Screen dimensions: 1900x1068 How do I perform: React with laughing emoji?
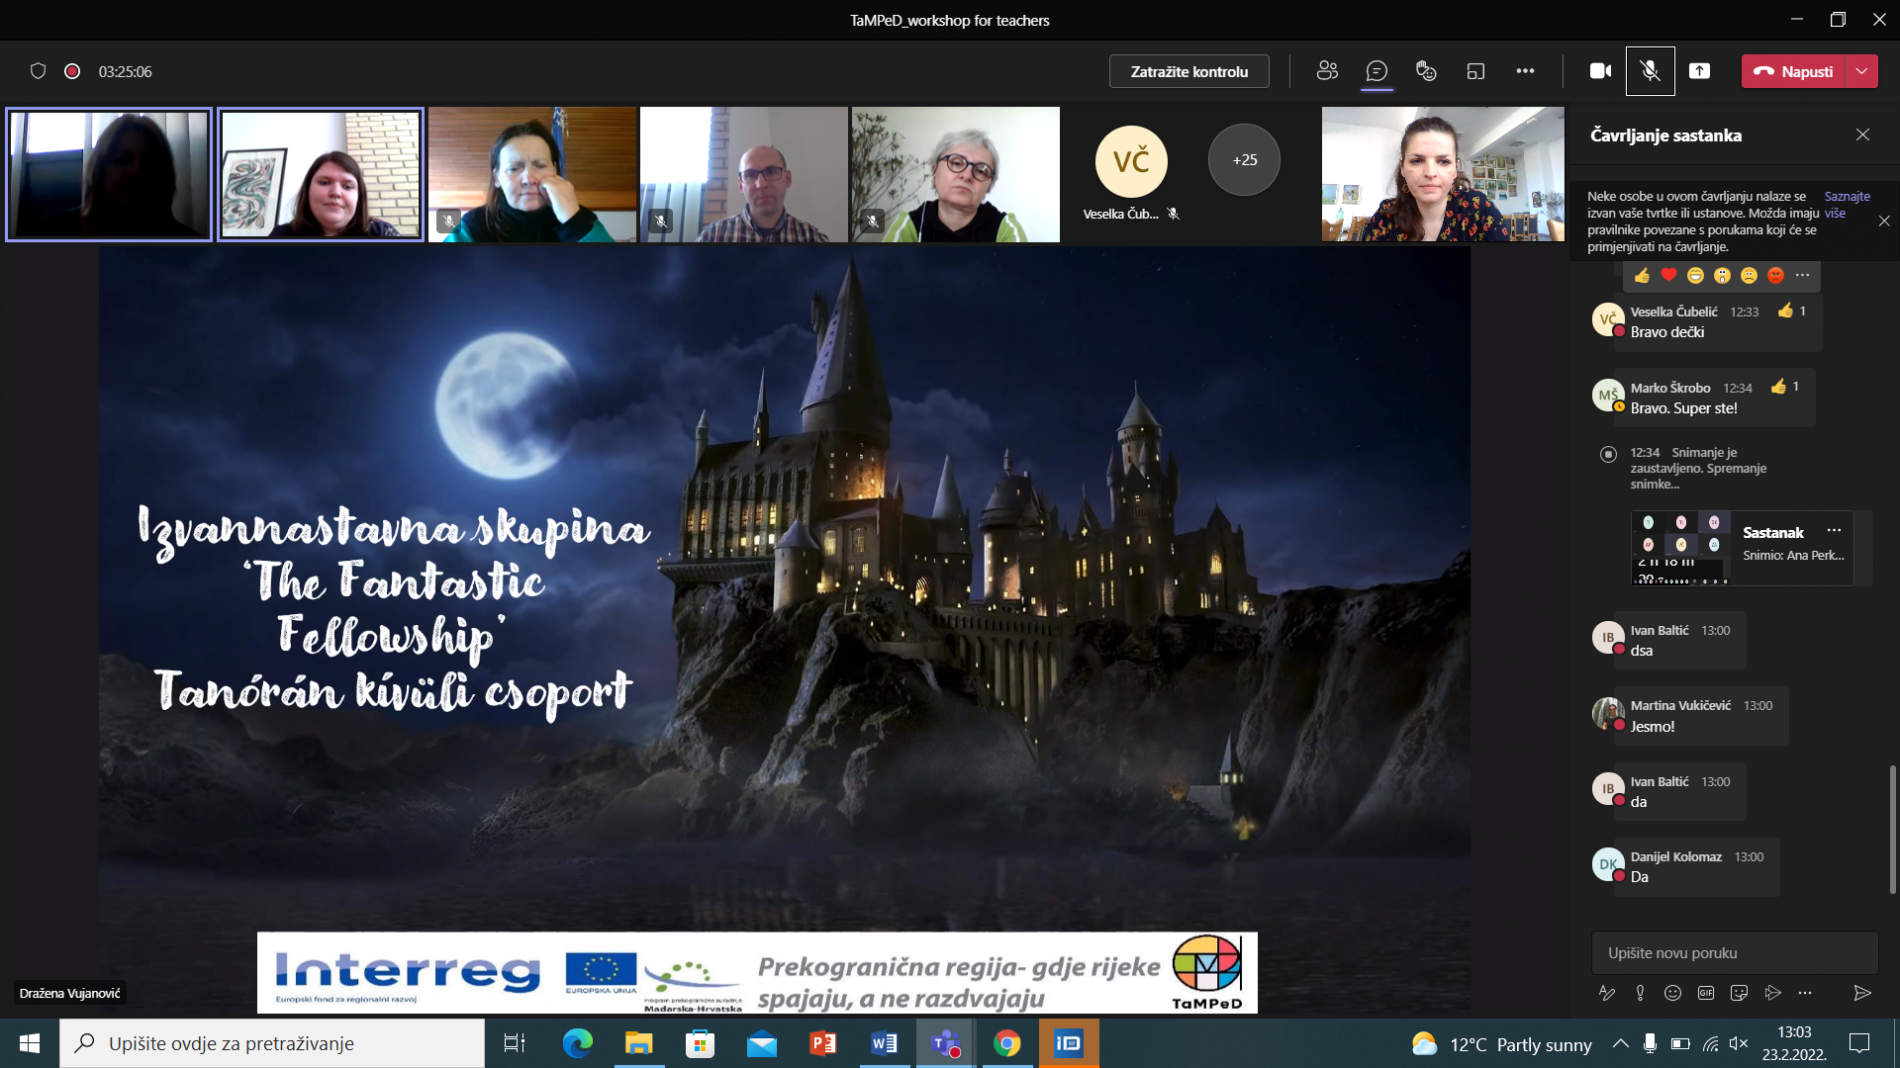tap(1695, 275)
